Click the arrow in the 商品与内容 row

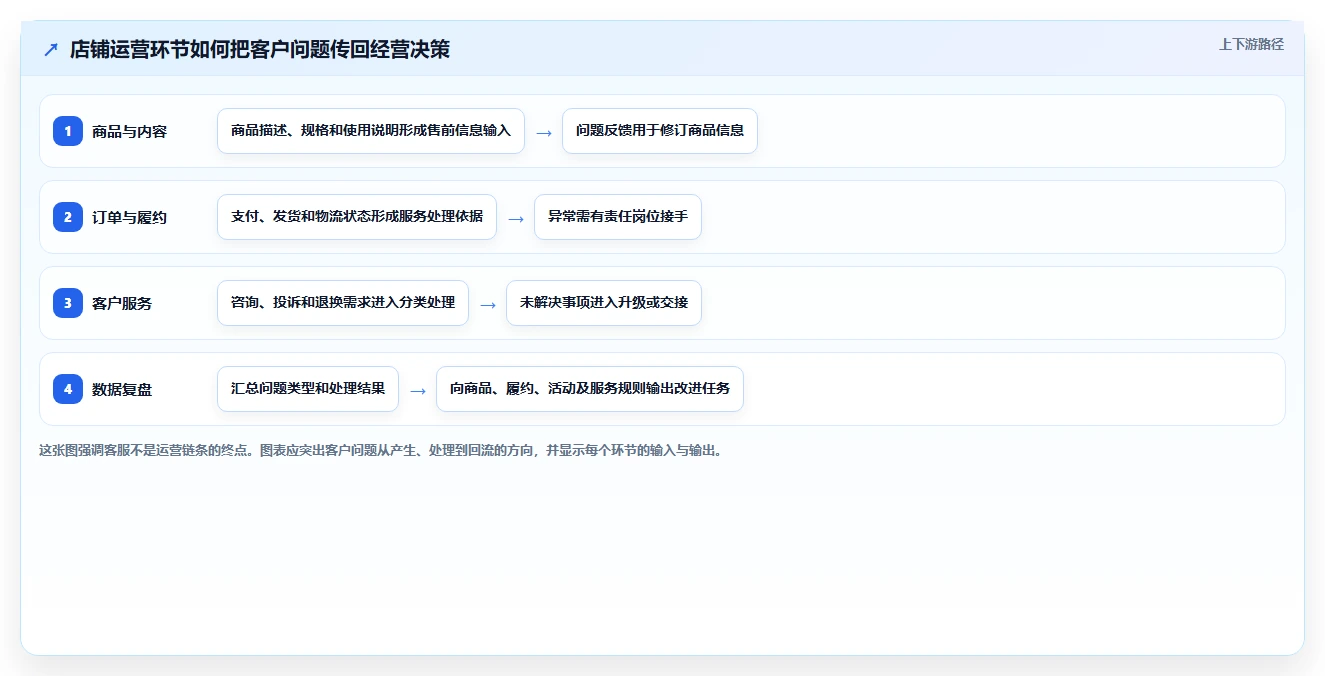click(544, 132)
